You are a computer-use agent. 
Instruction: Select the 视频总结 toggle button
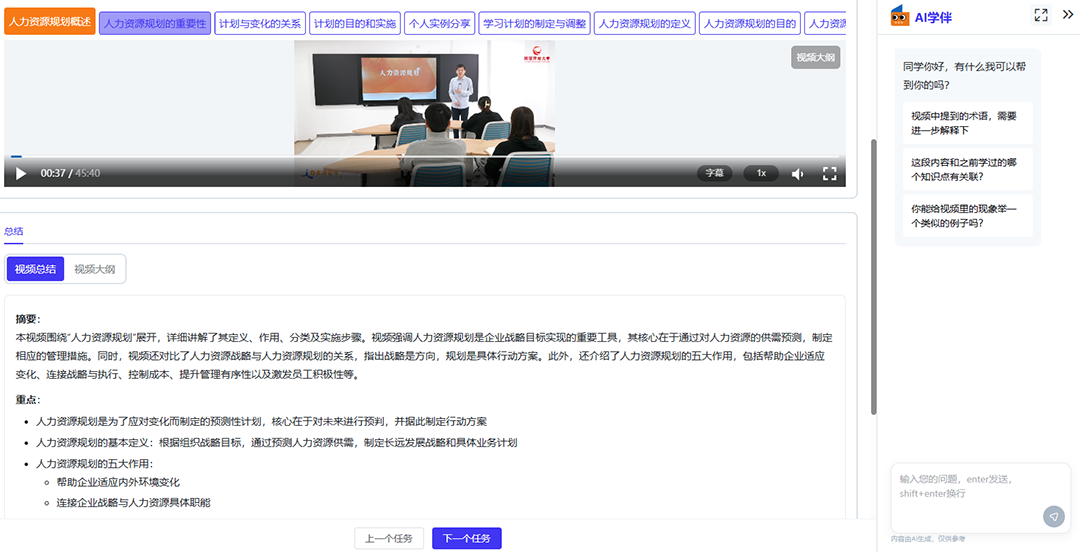(x=35, y=269)
